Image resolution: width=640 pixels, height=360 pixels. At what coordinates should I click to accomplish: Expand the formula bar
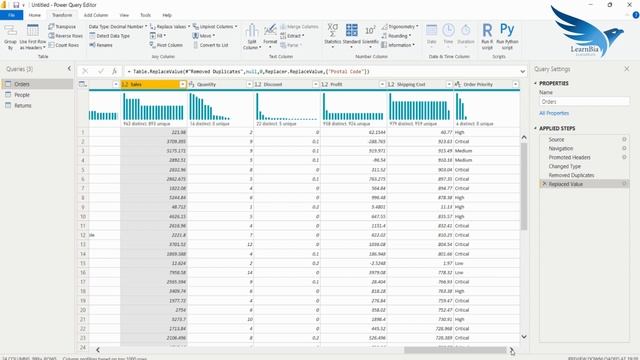click(523, 71)
